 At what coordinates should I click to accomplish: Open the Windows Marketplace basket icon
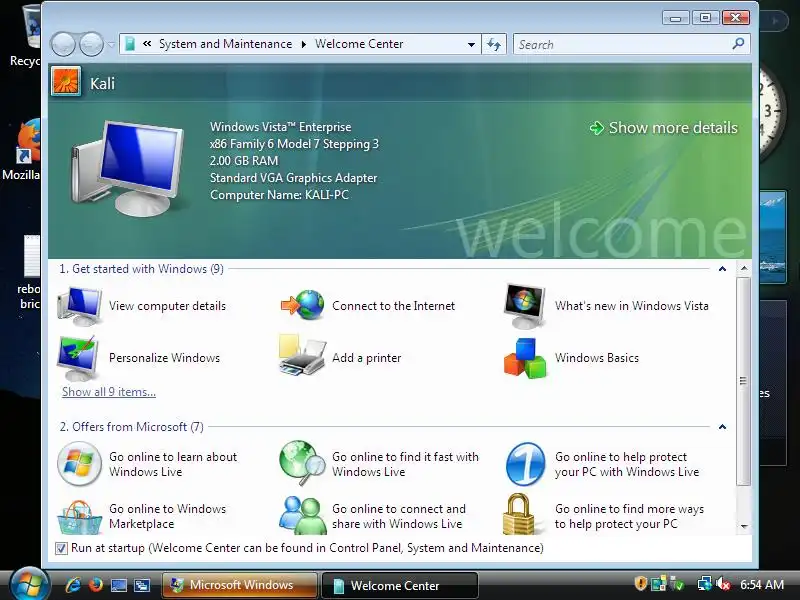79,516
